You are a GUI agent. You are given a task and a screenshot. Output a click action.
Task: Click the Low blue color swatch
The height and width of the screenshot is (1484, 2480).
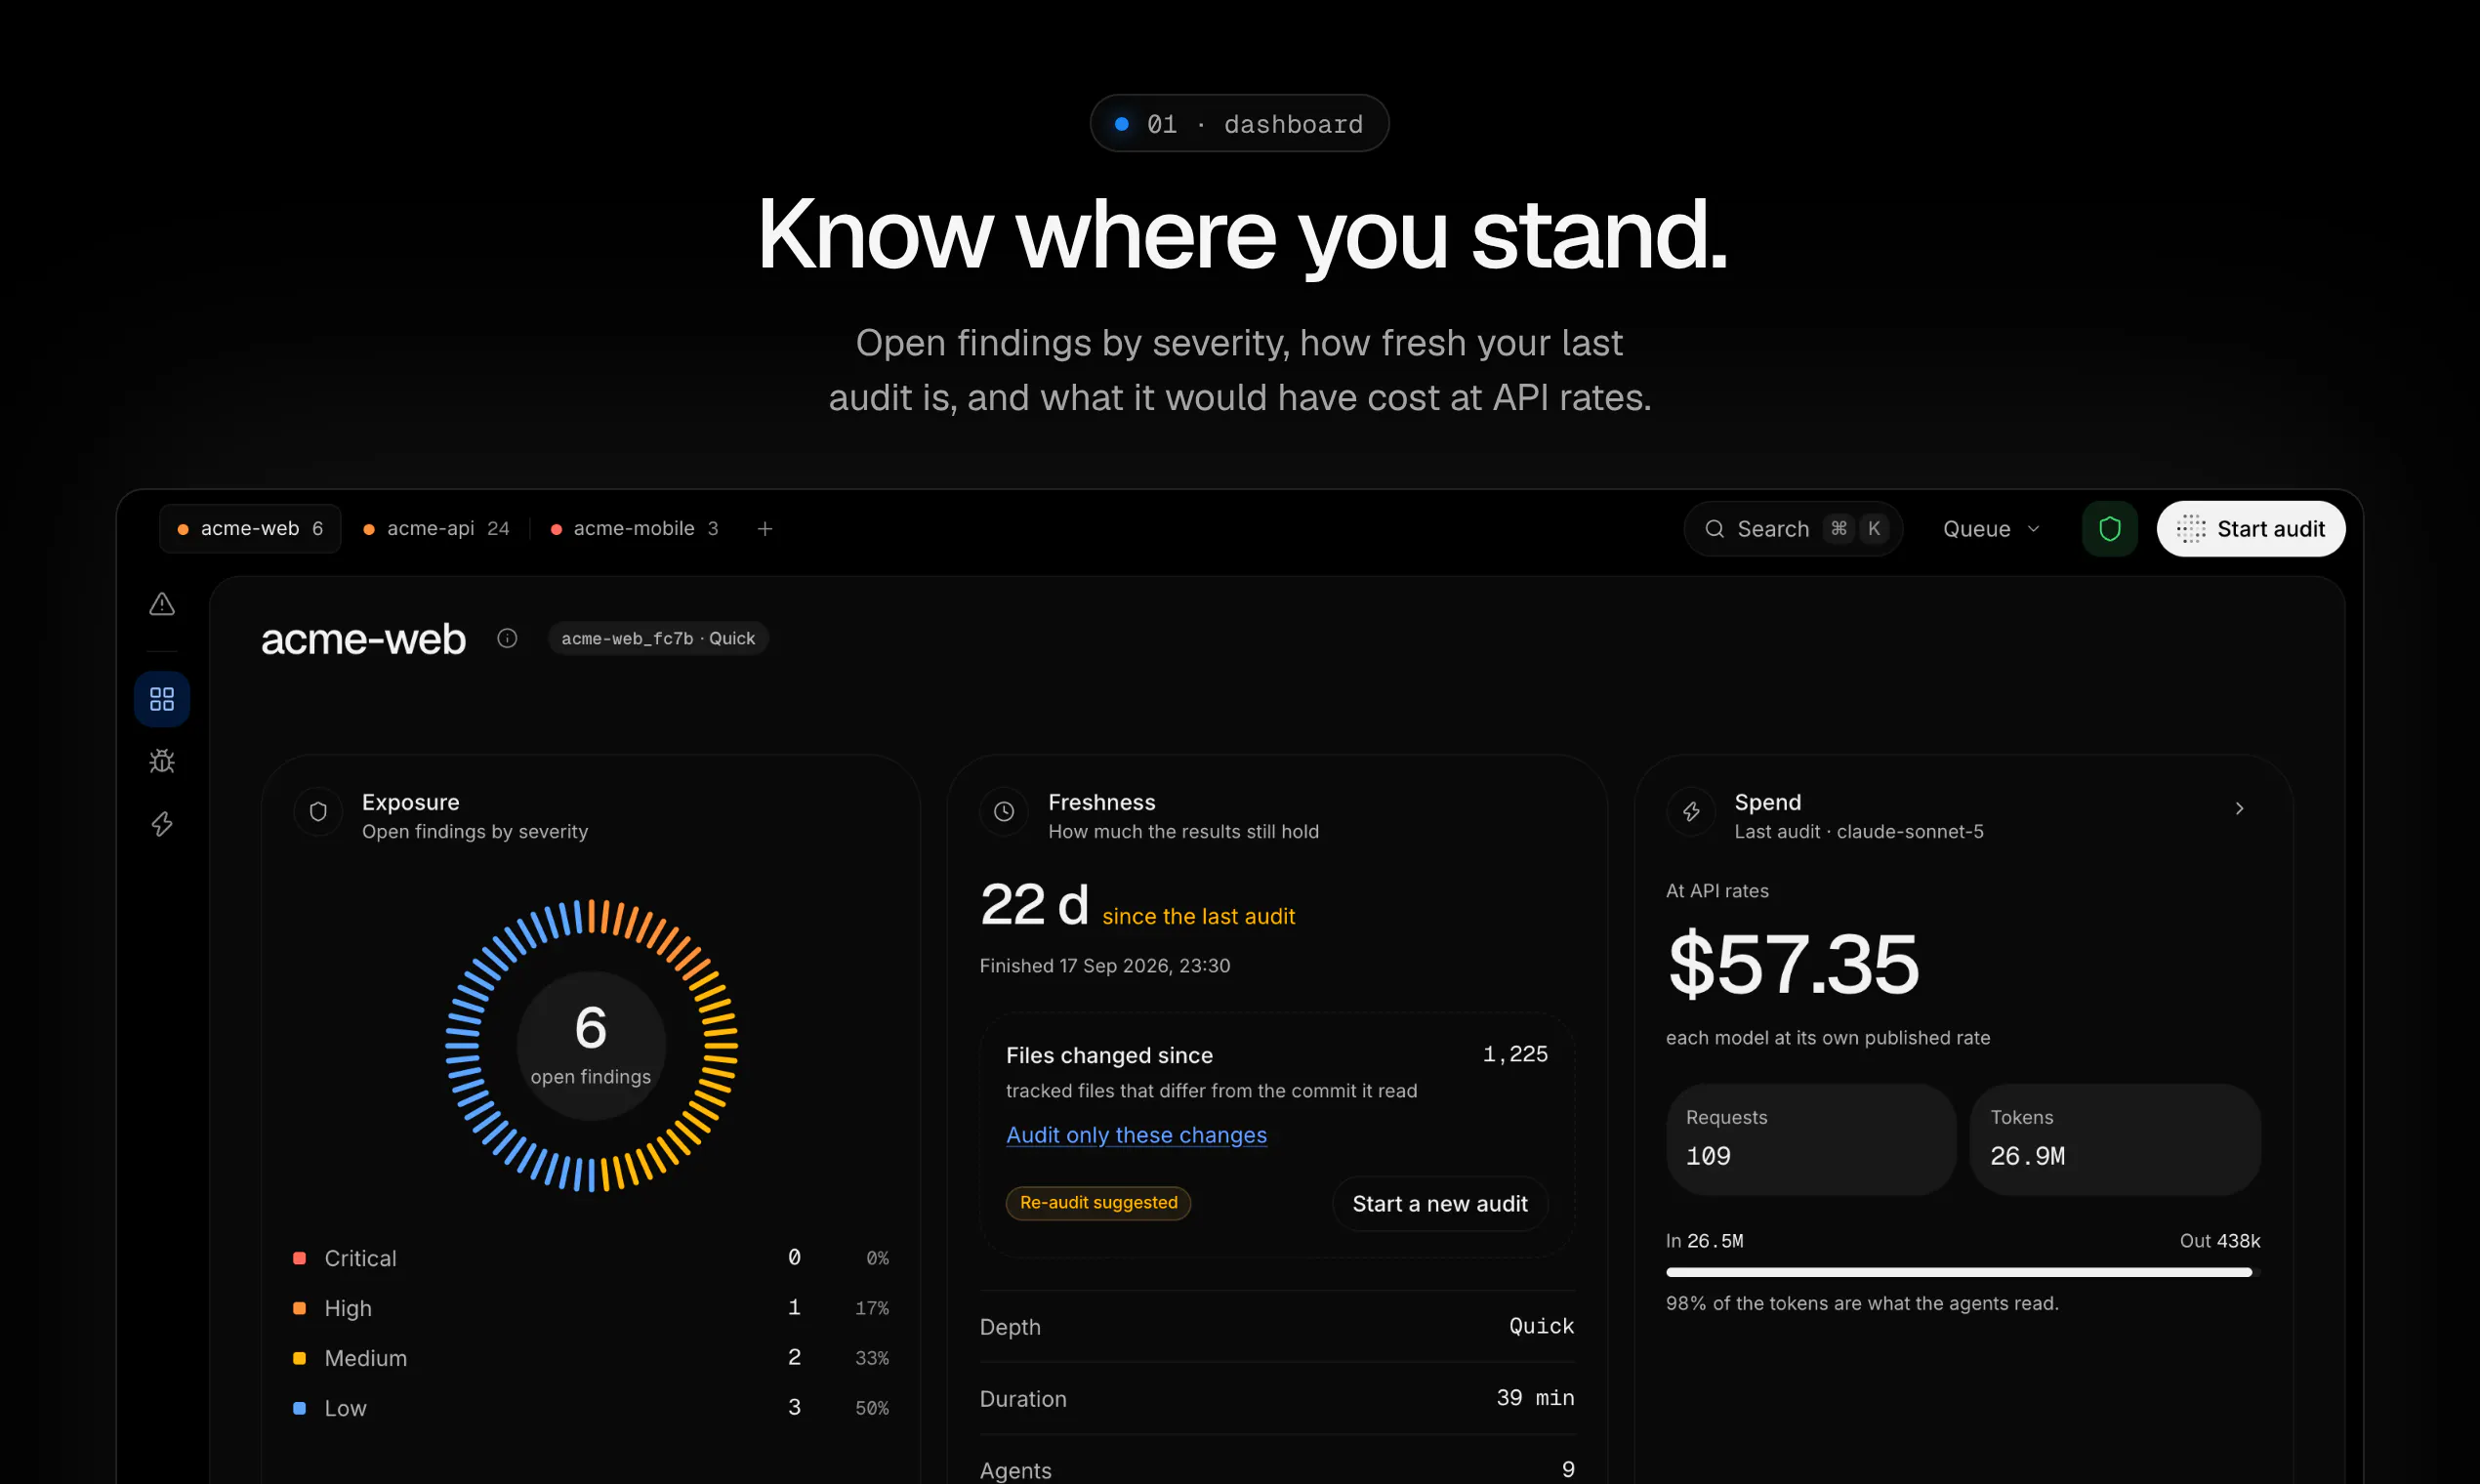coord(299,1408)
